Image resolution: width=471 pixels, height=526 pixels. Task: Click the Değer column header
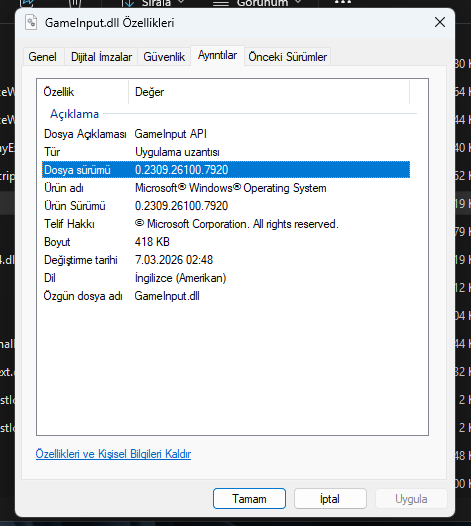(x=269, y=92)
